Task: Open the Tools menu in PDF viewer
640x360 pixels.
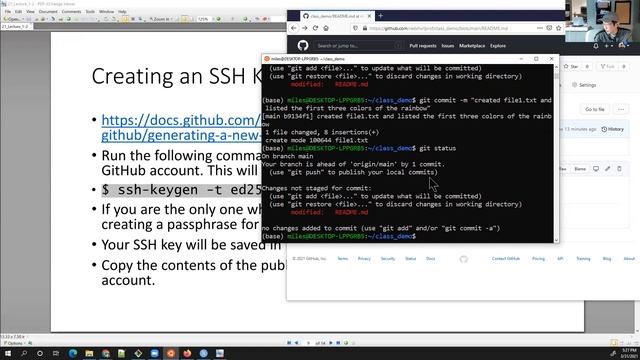Action: click(x=90, y=11)
